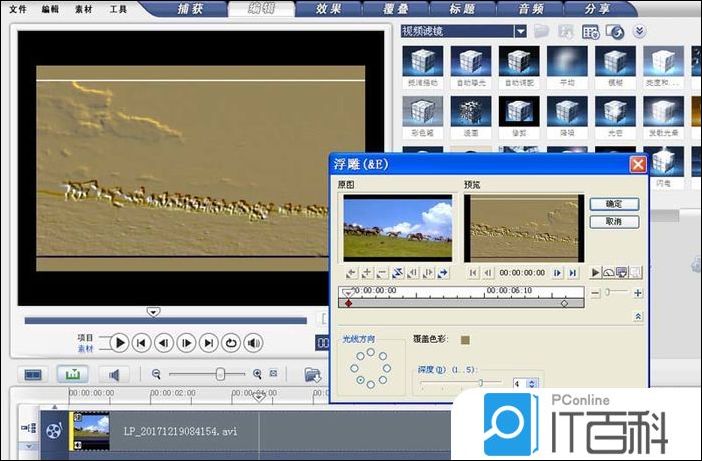
Task: Click the 覆盖色彩 color swatch
Action: [464, 341]
